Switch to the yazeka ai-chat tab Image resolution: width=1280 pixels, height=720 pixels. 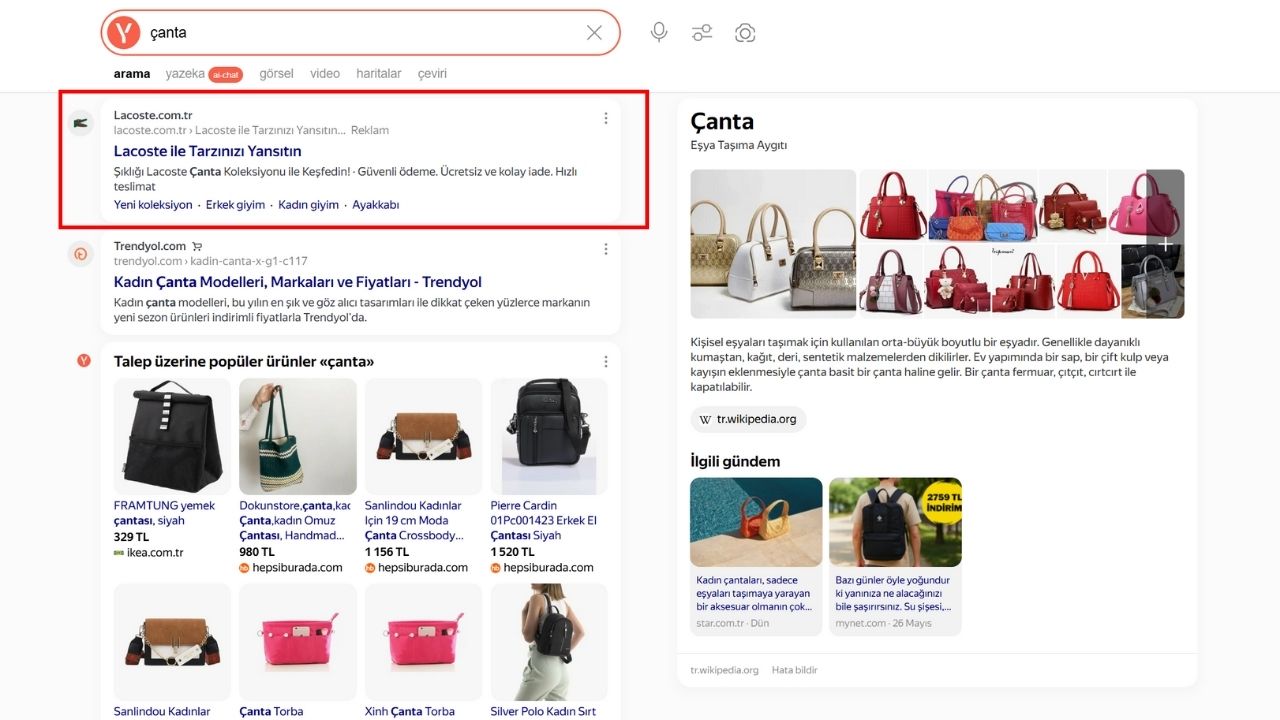[x=204, y=74]
